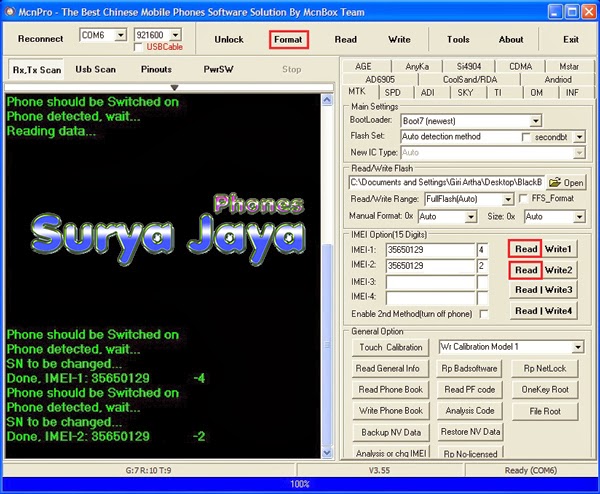Click the Reconnect button
Viewport: 600px width, 494px height.
click(x=41, y=39)
